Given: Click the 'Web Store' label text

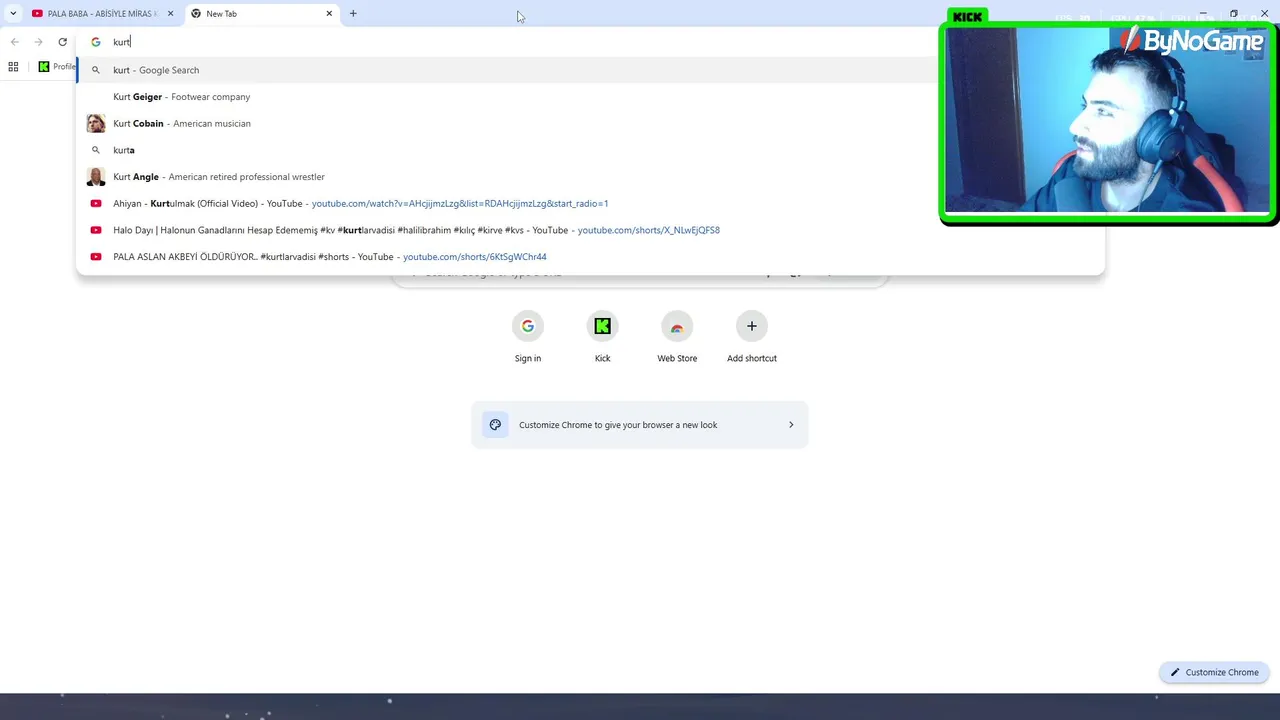Looking at the screenshot, I should 677,358.
